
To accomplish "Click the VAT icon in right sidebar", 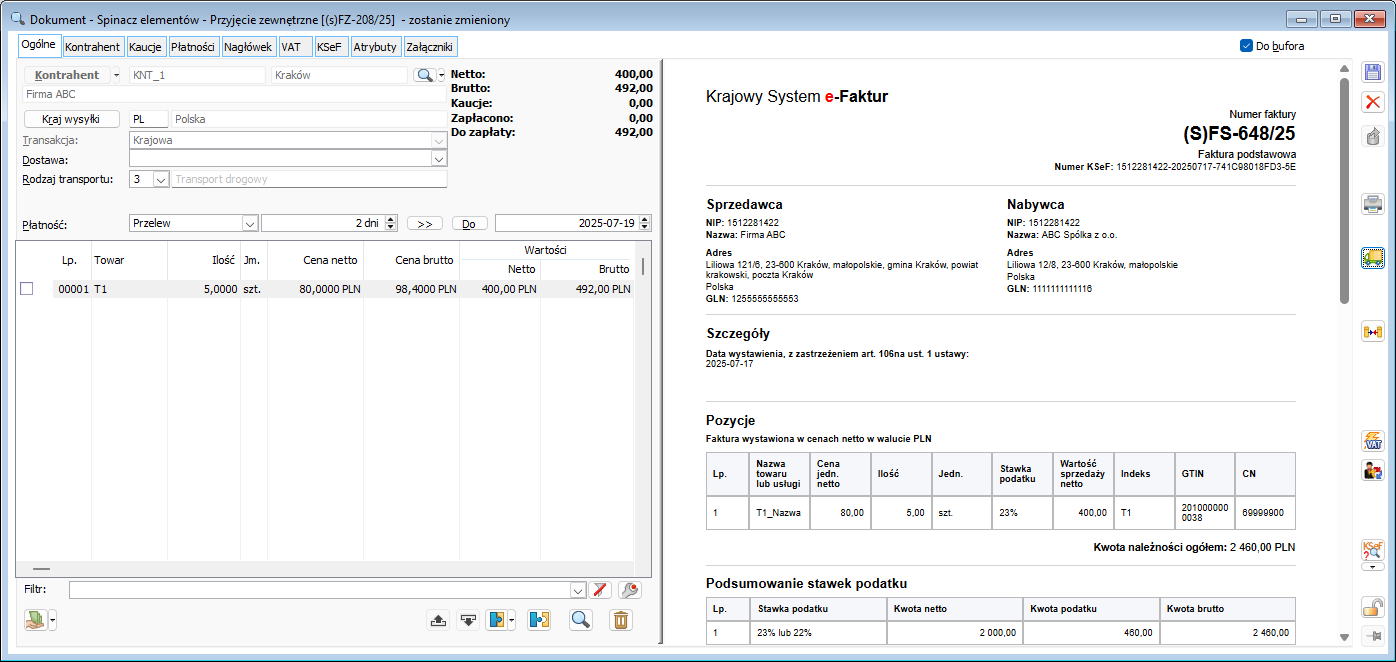I will pos(1373,440).
